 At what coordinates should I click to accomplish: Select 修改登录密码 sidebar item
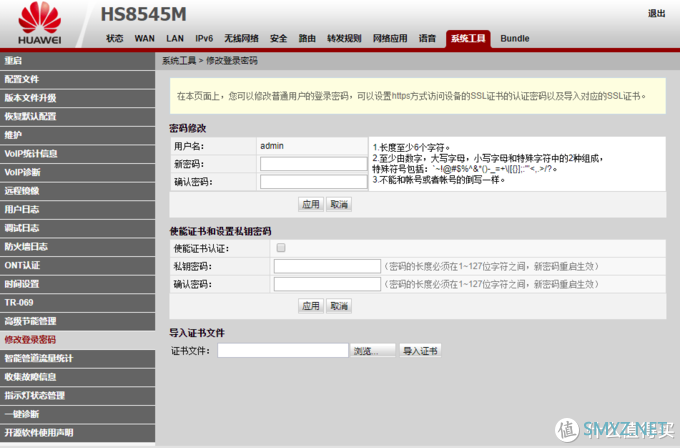[x=77, y=340]
